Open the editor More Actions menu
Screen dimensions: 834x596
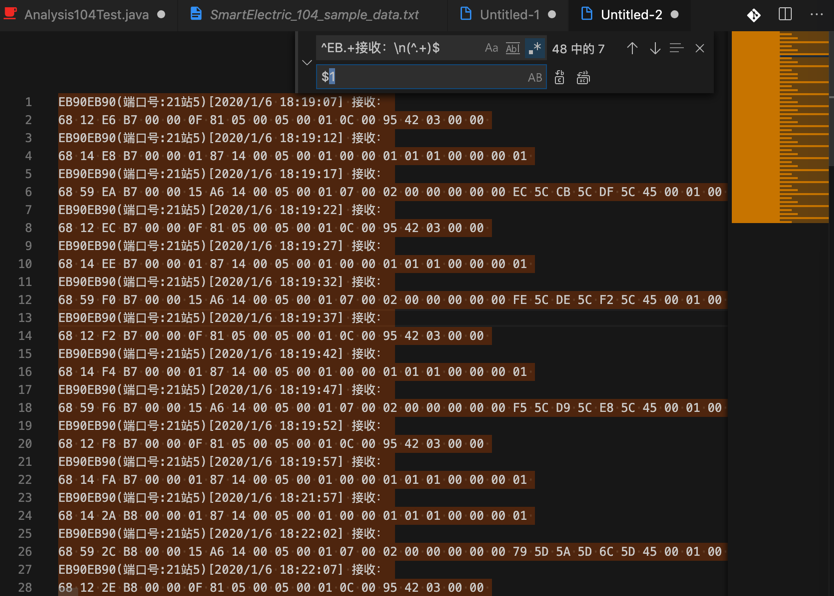click(816, 14)
